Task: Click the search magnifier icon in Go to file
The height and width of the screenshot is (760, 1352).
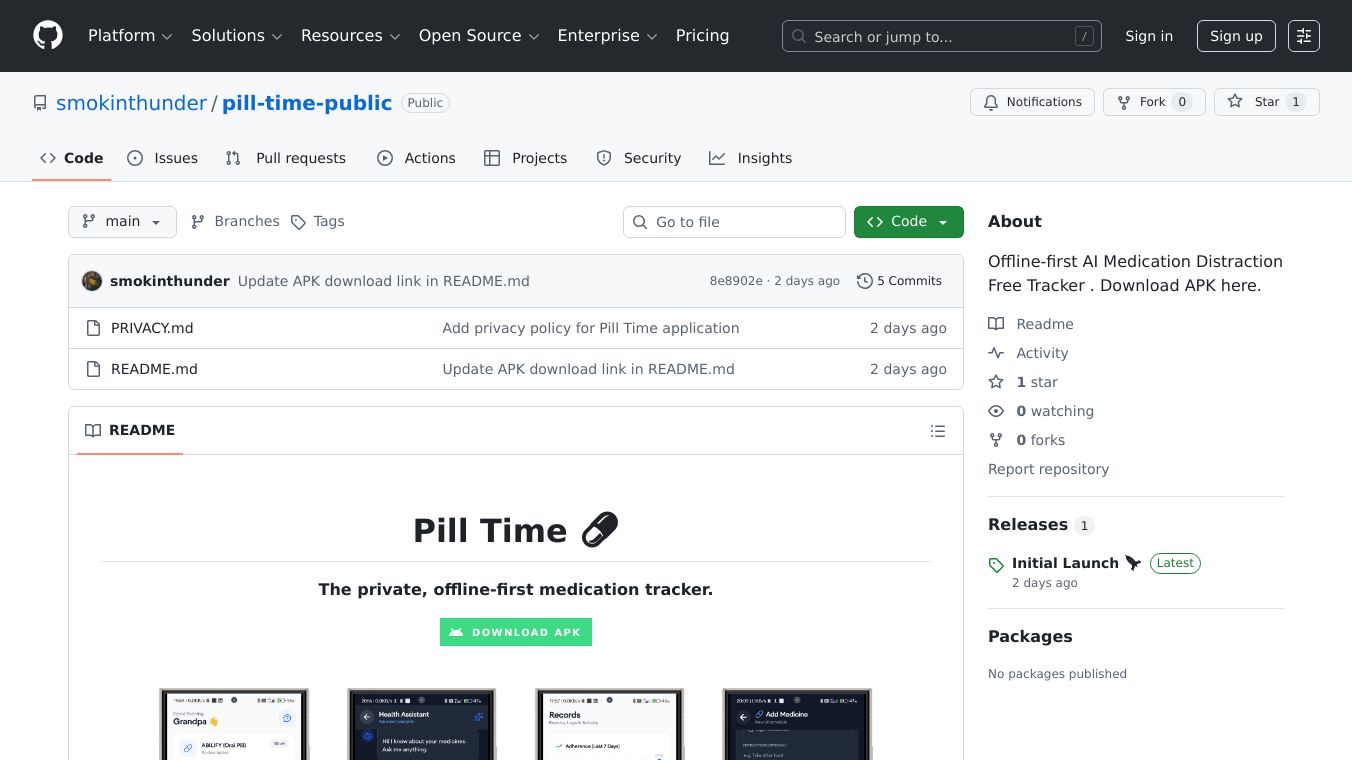Action: (640, 222)
